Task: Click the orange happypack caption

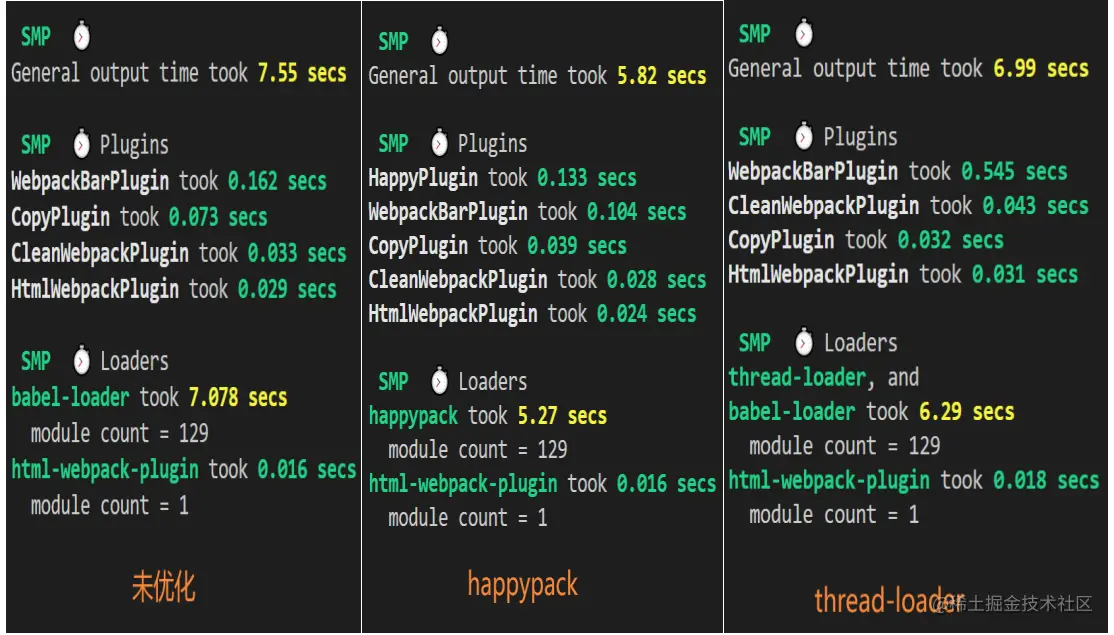Action: [522, 586]
